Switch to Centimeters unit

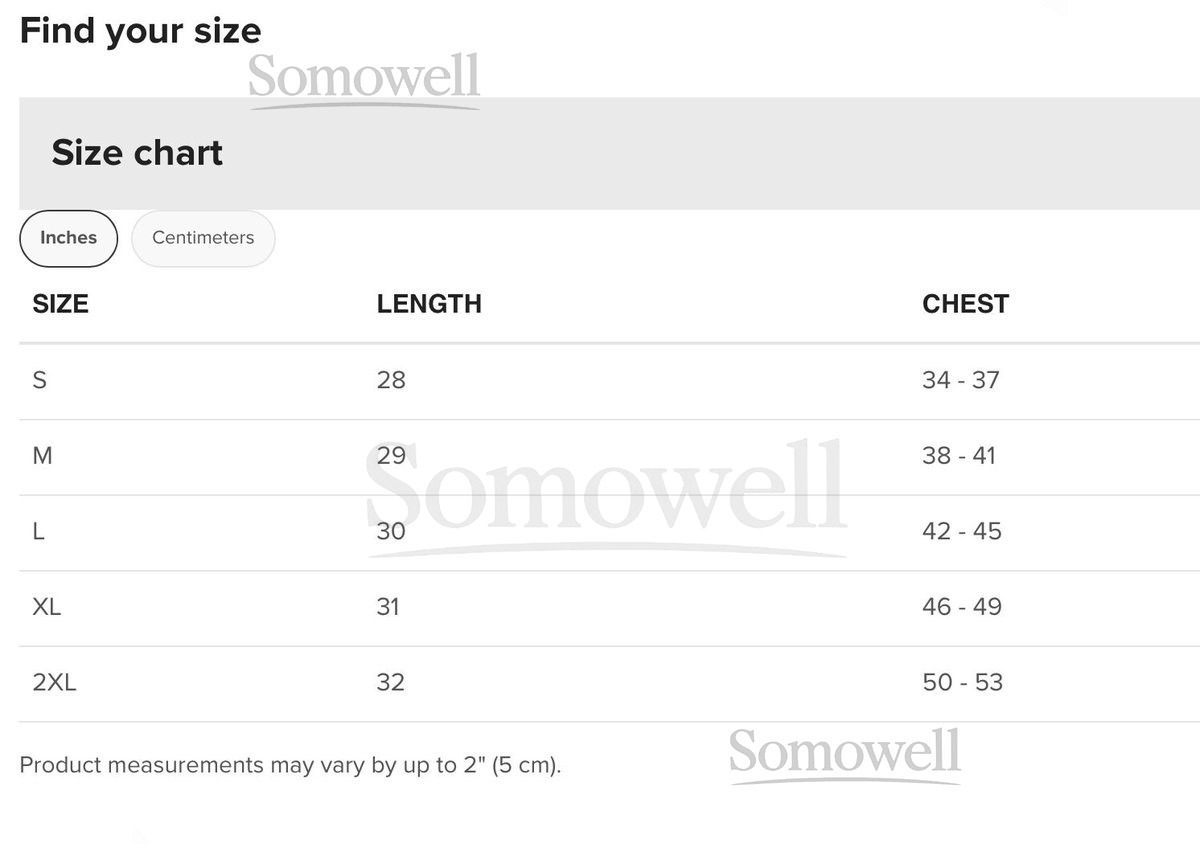pos(203,238)
